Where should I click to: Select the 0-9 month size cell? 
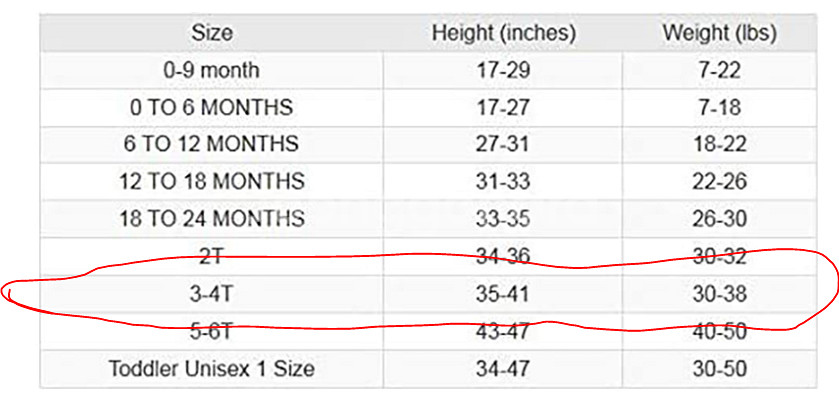tap(211, 70)
